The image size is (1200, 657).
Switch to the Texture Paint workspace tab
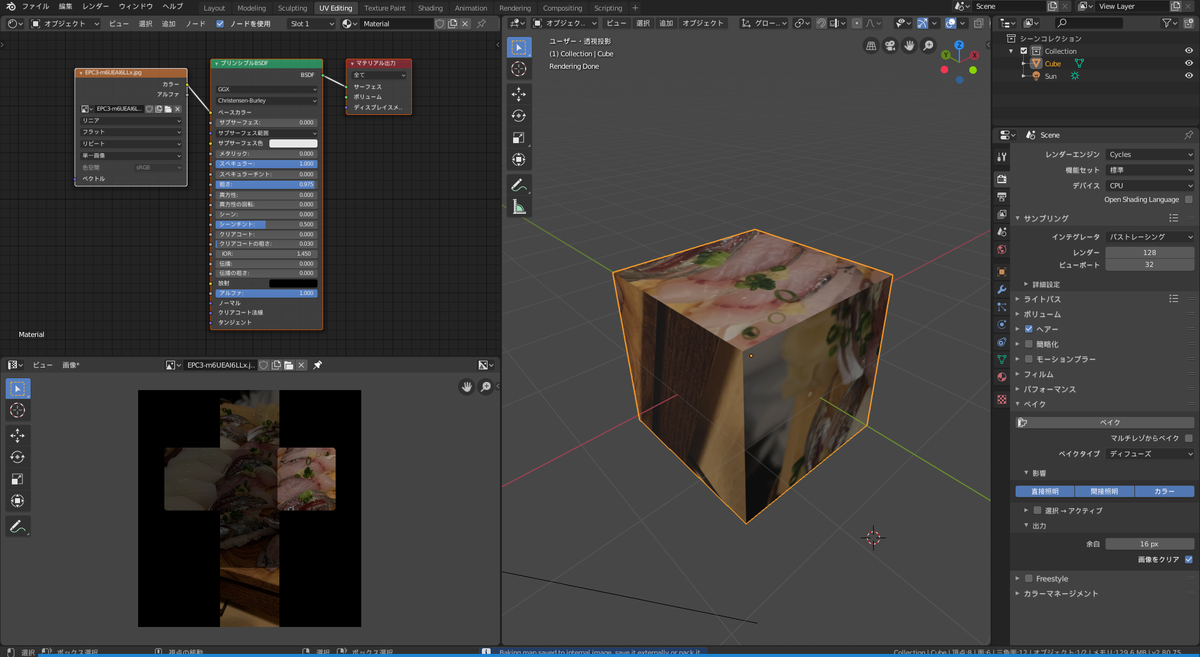tap(385, 8)
